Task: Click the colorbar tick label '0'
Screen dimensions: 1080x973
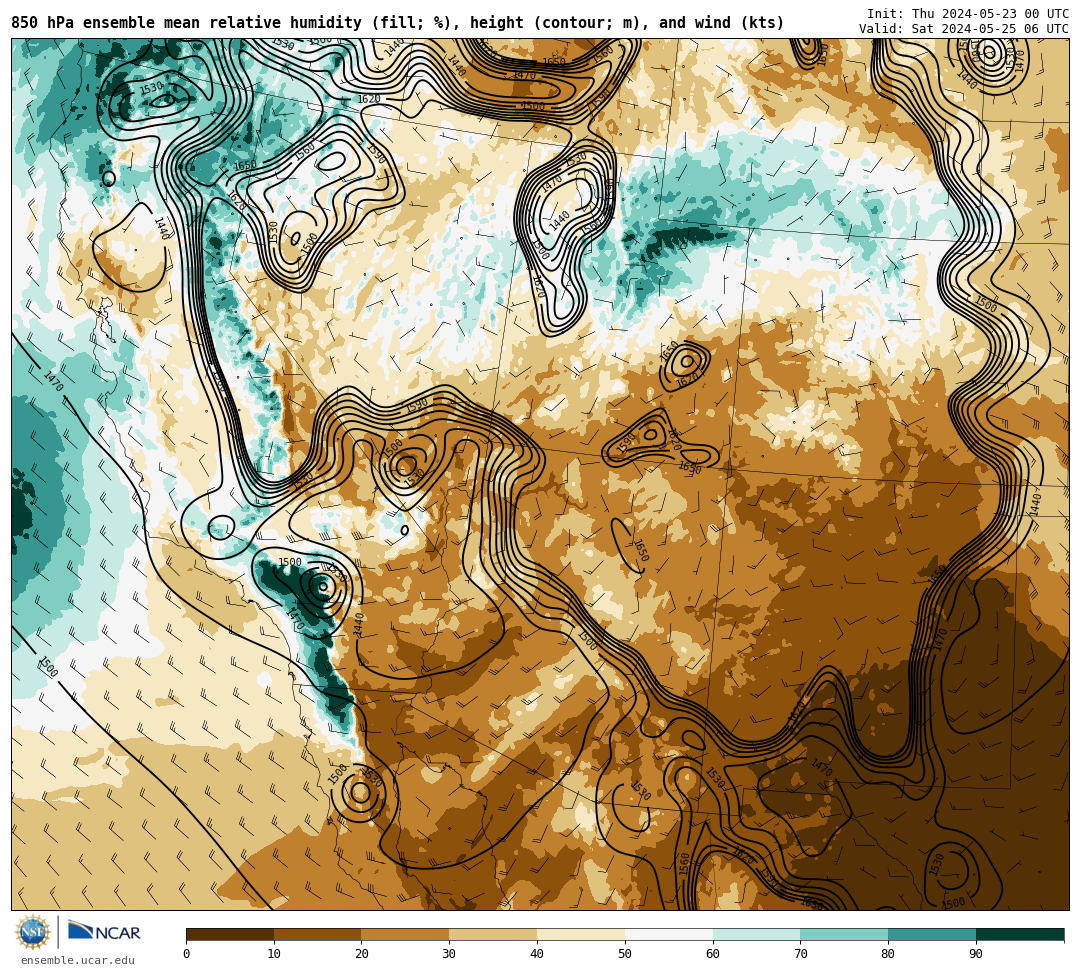Action: click(x=187, y=954)
